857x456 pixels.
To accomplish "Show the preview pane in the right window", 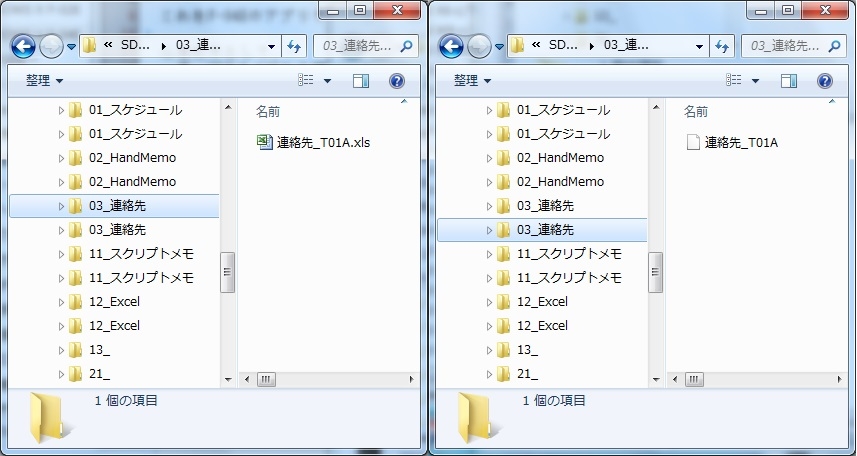I will [x=789, y=81].
